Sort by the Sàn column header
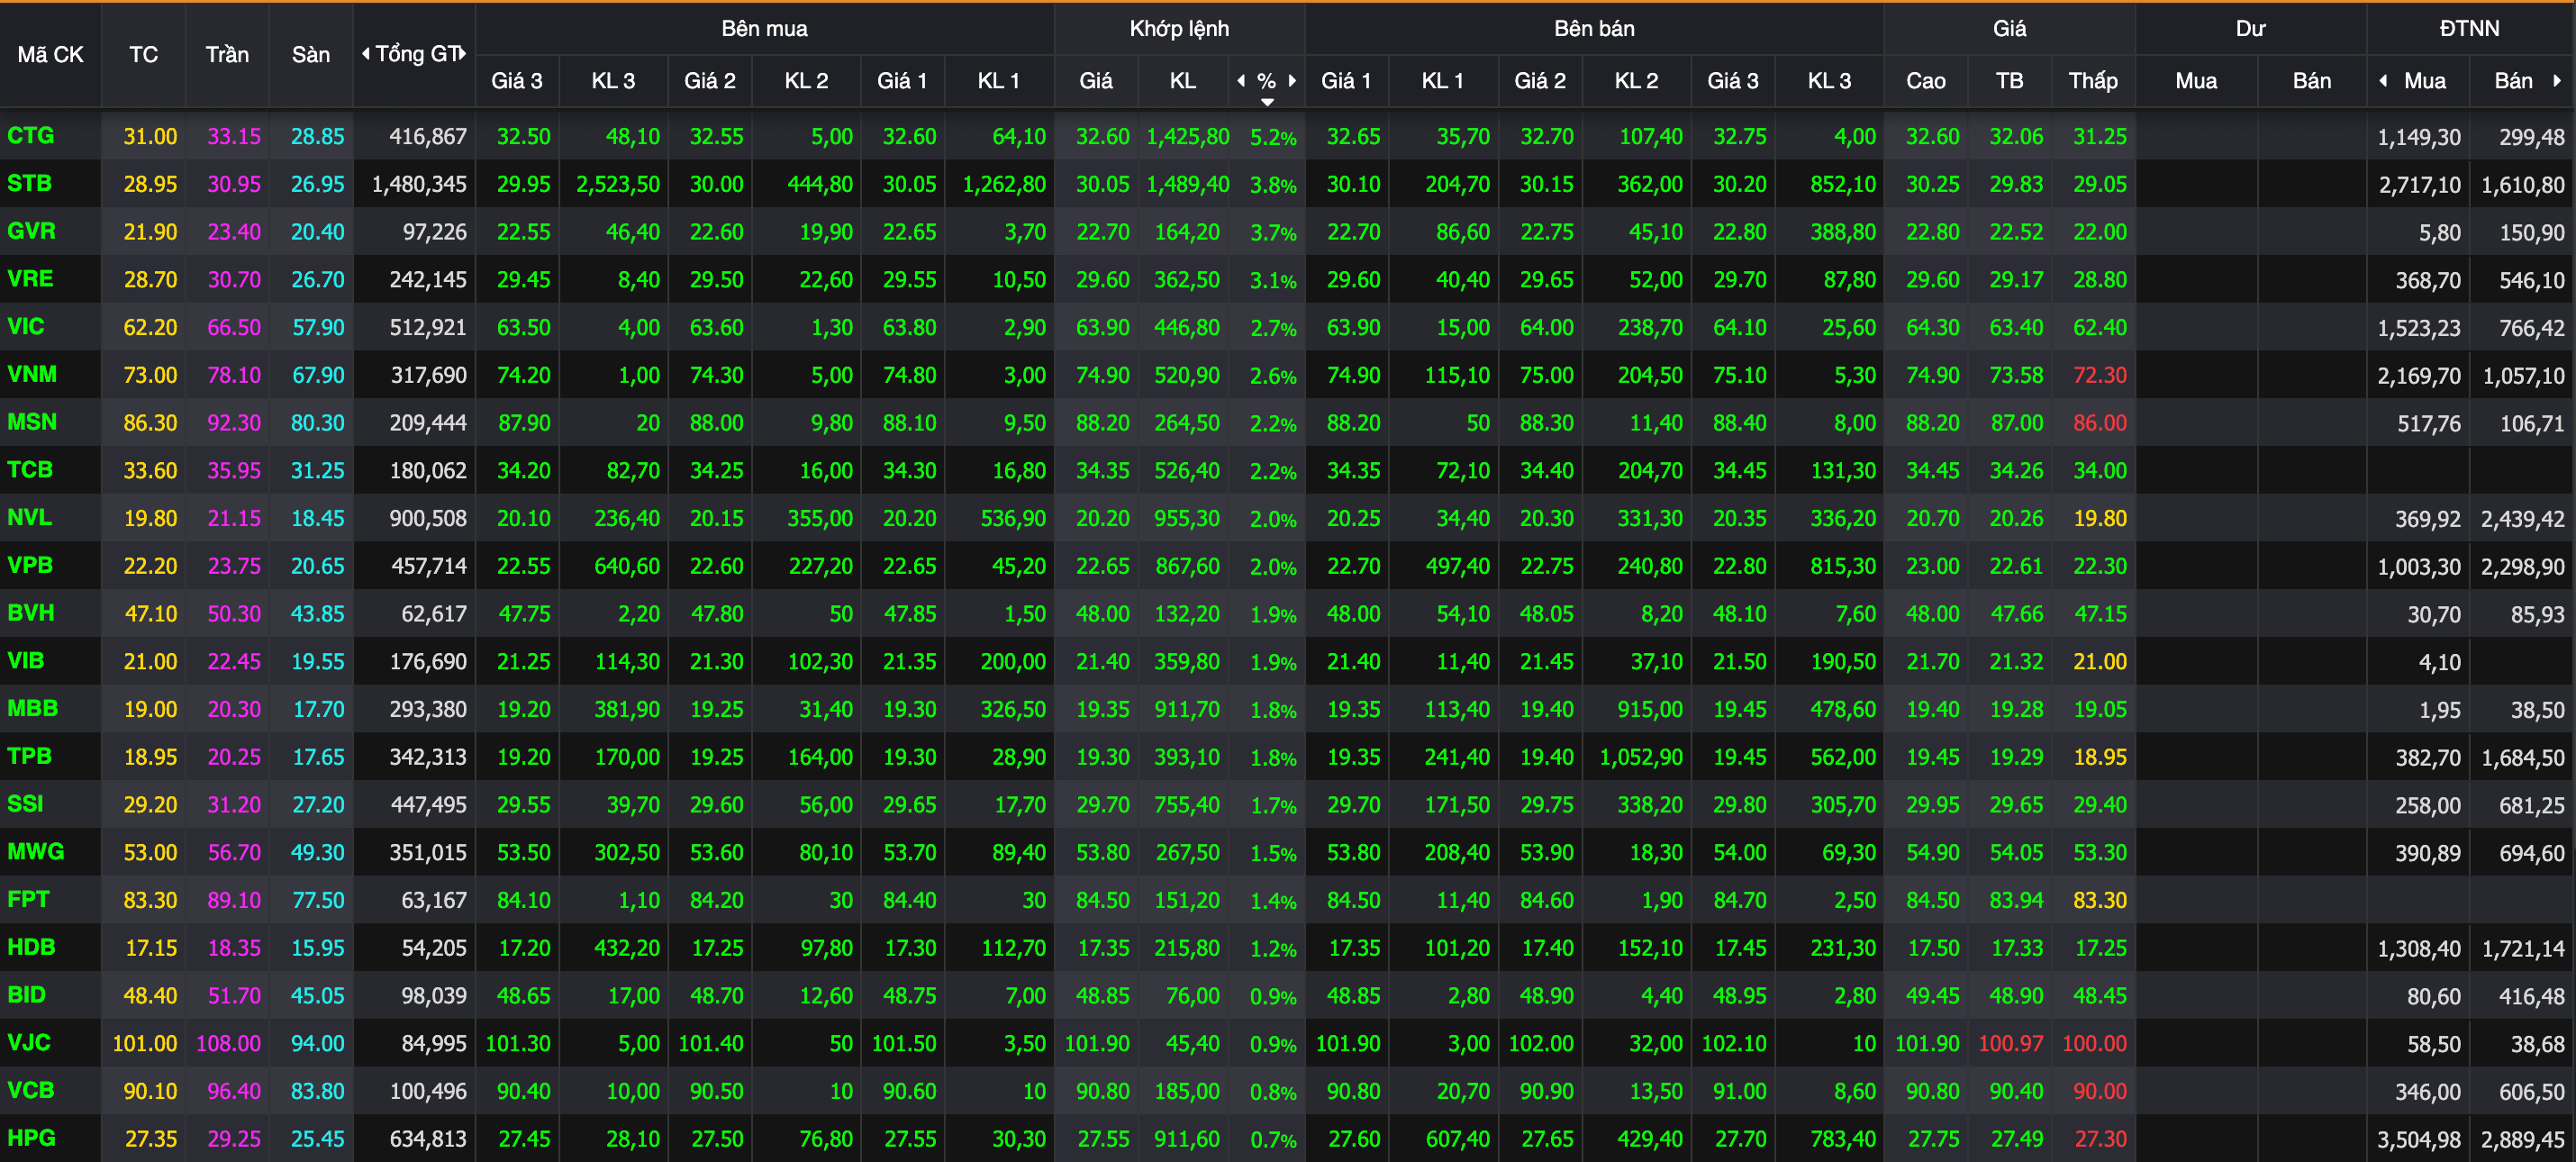Image resolution: width=2576 pixels, height=1162 pixels. click(x=311, y=55)
